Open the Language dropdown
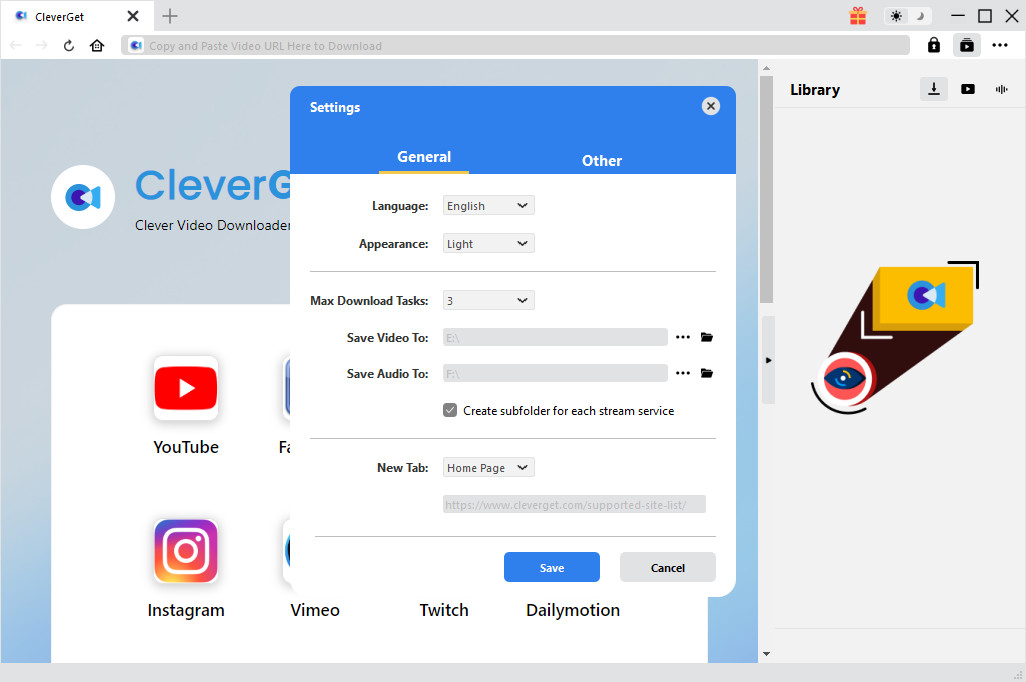This screenshot has height=682, width=1026. (488, 205)
